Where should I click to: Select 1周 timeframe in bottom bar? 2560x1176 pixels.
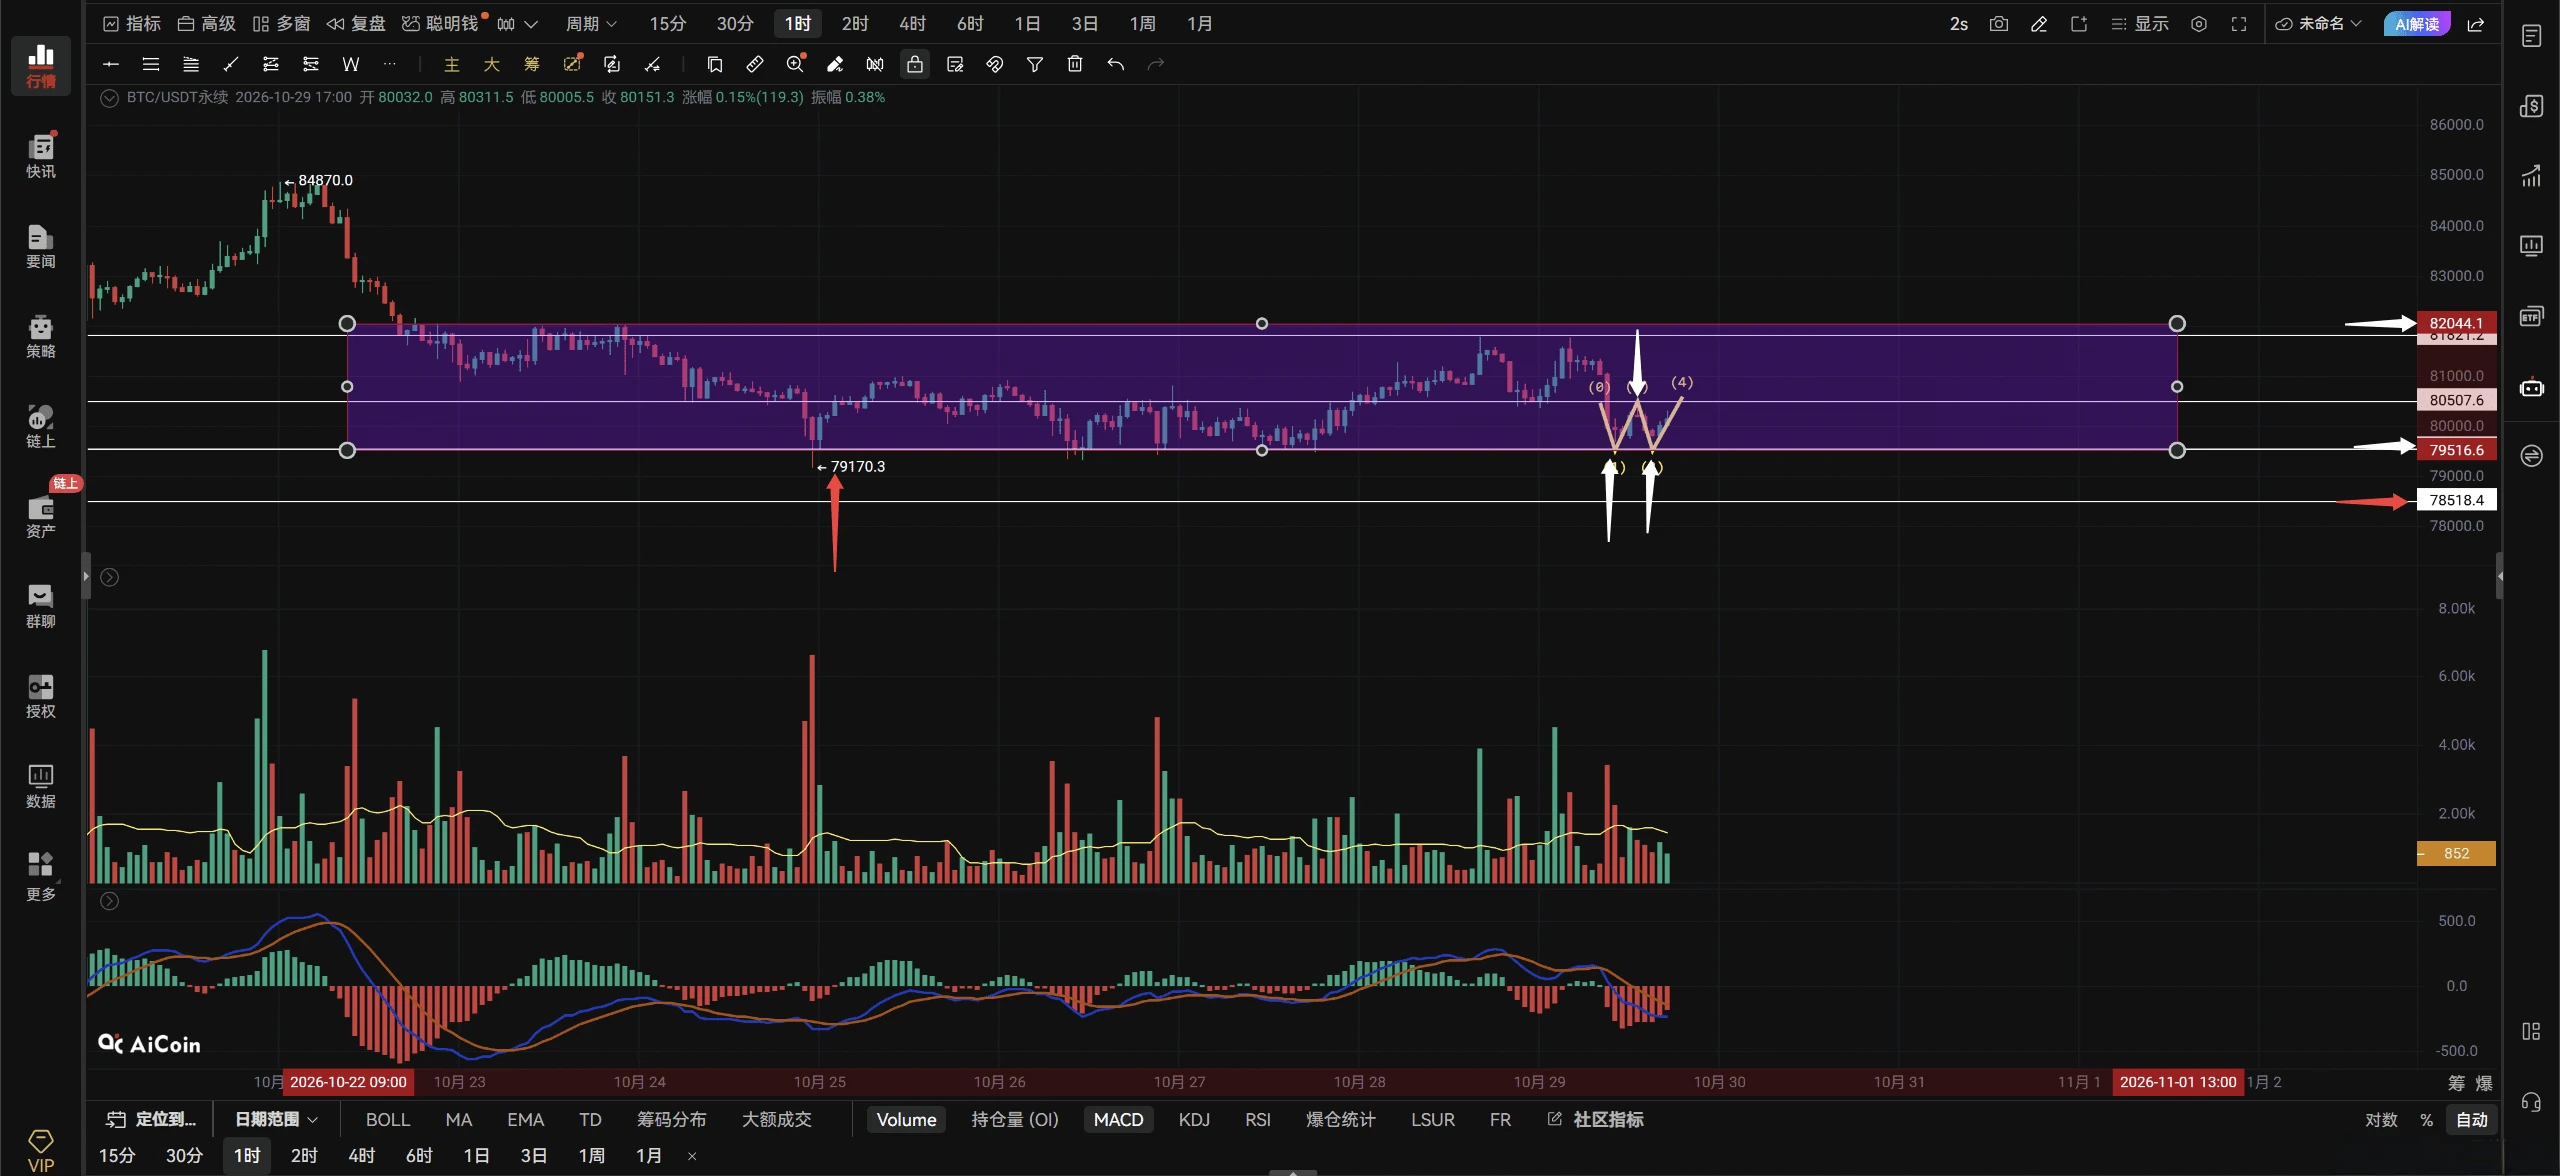pos(591,1155)
